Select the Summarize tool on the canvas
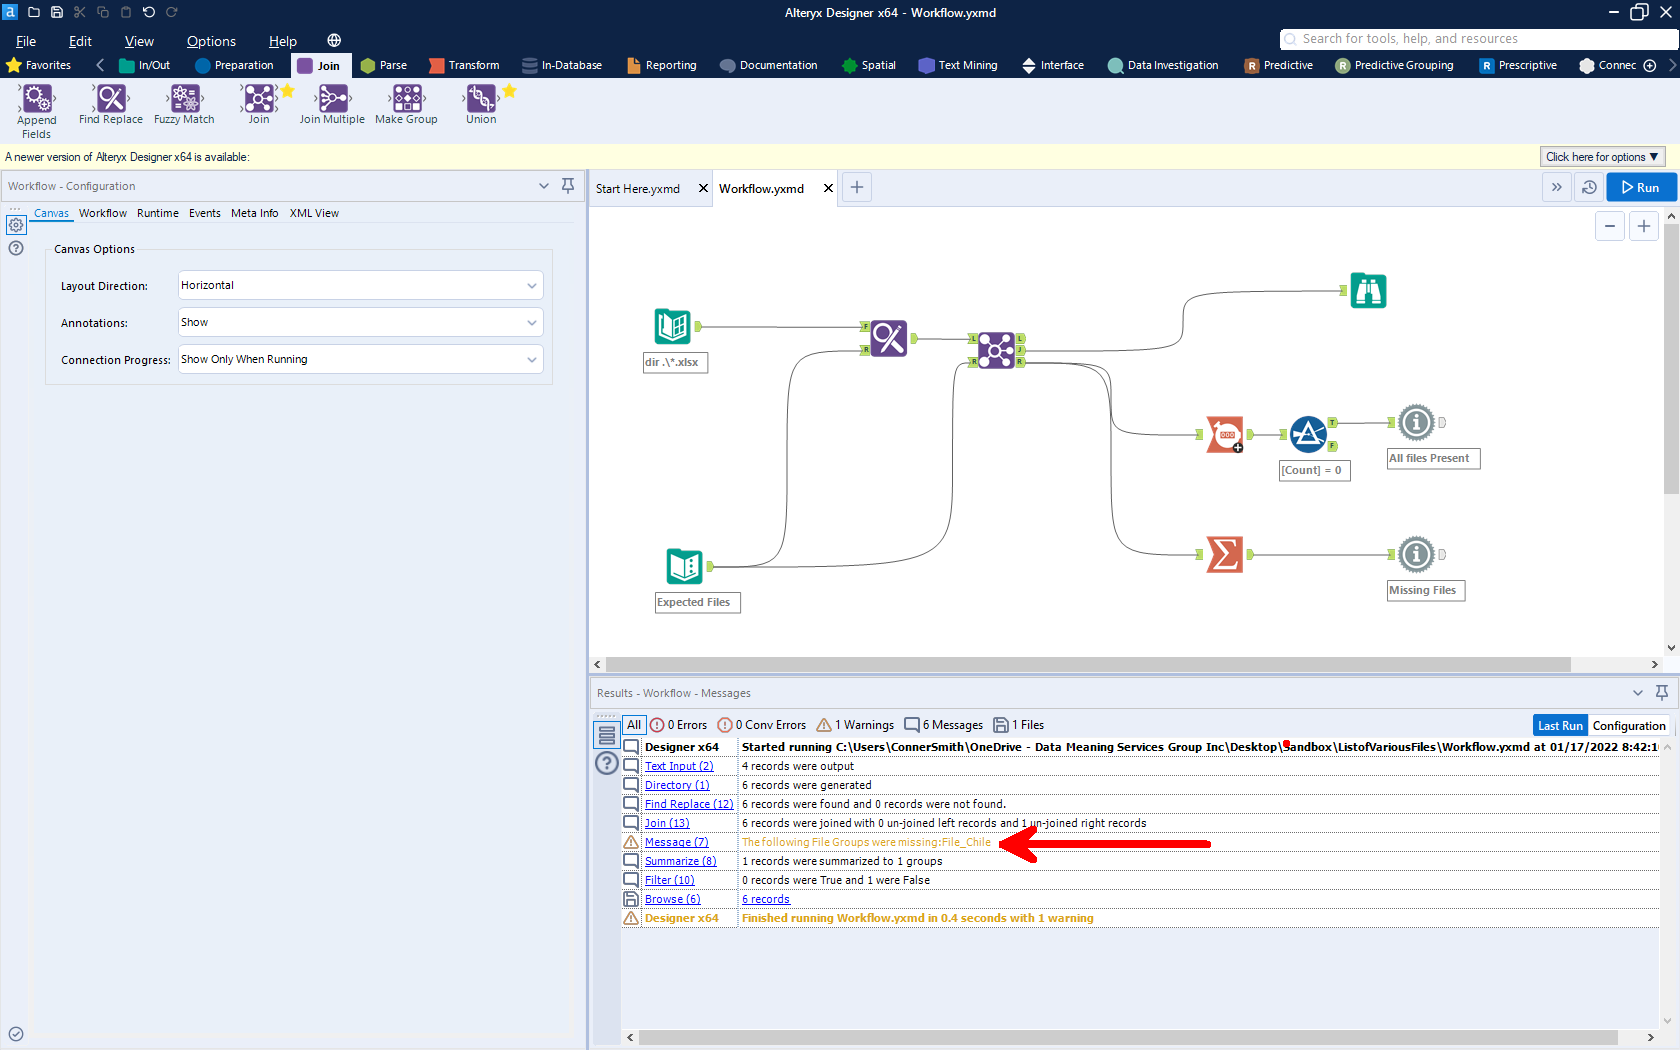The height and width of the screenshot is (1050, 1680). tap(1225, 554)
